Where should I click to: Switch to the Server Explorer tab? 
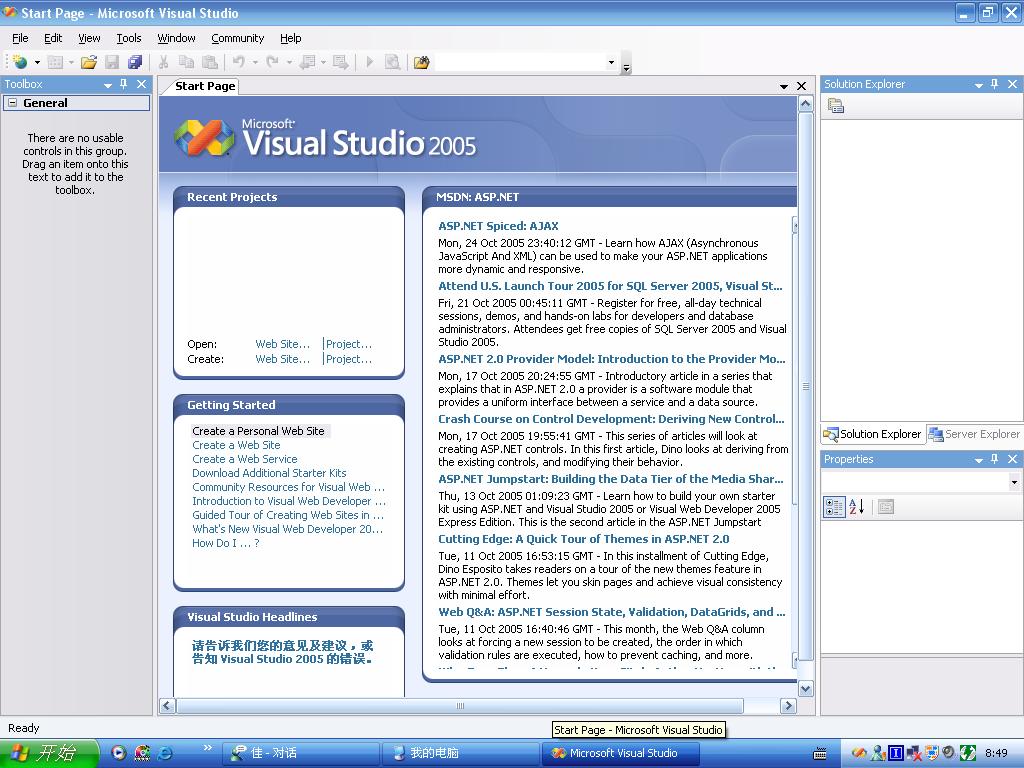point(974,434)
